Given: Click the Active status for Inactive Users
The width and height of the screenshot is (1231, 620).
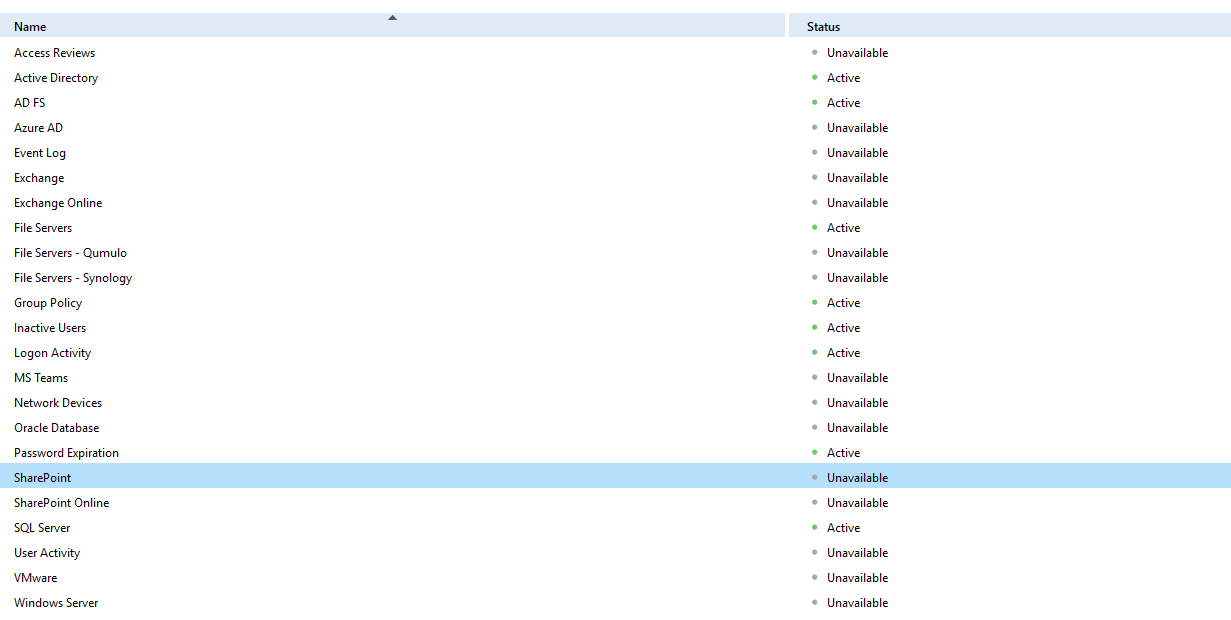Looking at the screenshot, I should coord(843,328).
